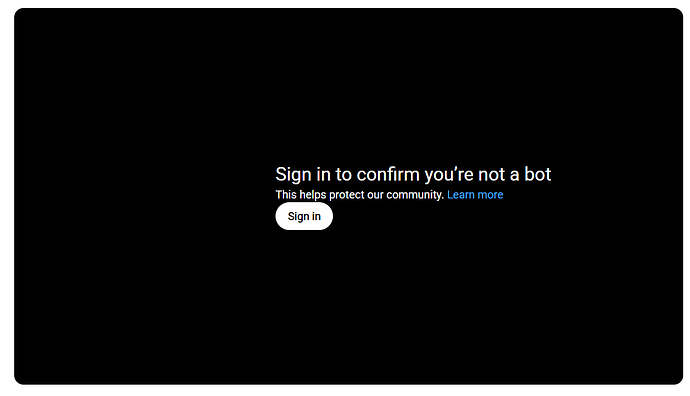Sign in to confirm you're not a bot
The height and width of the screenshot is (396, 690).
coord(304,216)
